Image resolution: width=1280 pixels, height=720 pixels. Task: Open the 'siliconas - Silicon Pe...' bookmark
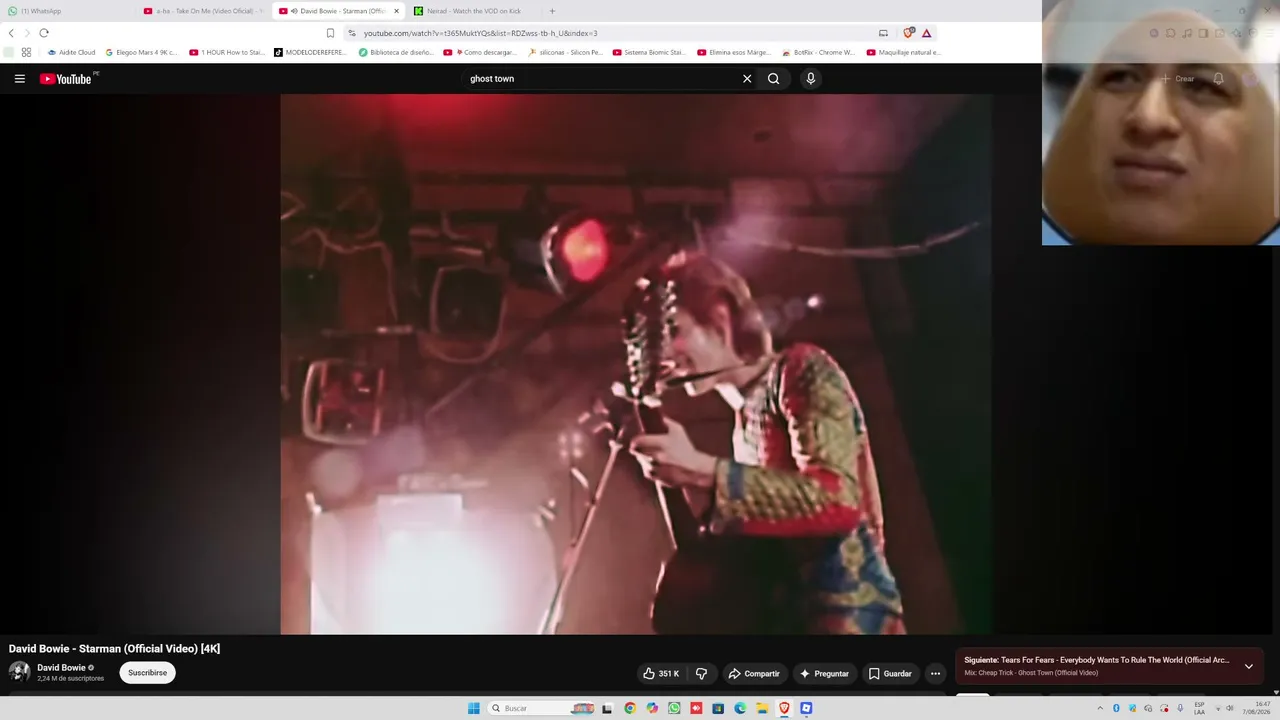pos(565,52)
